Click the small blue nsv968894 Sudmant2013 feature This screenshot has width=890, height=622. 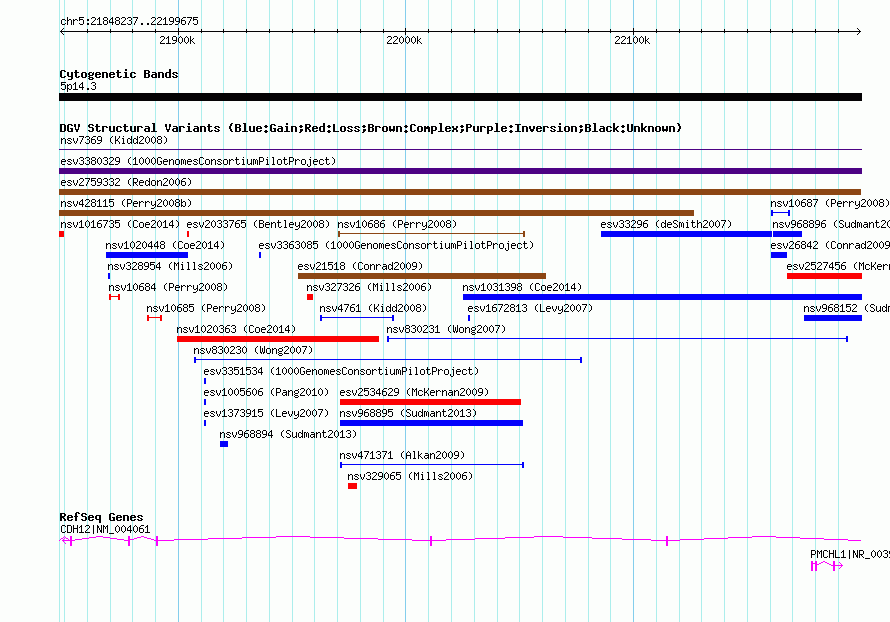click(x=224, y=444)
